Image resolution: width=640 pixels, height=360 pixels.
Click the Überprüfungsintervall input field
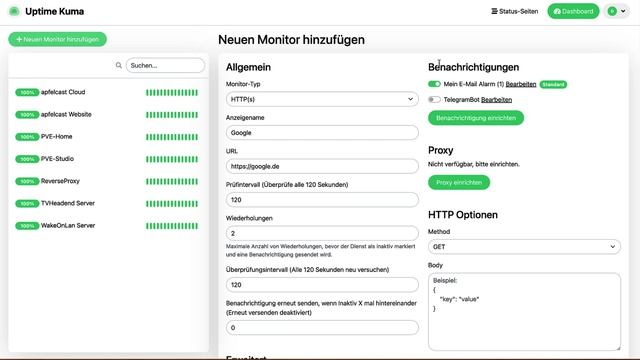point(322,284)
